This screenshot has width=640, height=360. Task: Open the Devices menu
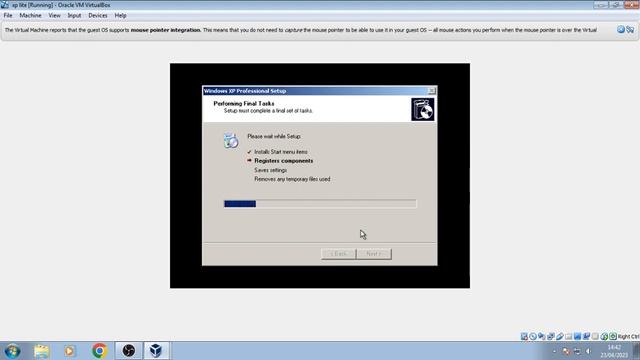(x=98, y=16)
